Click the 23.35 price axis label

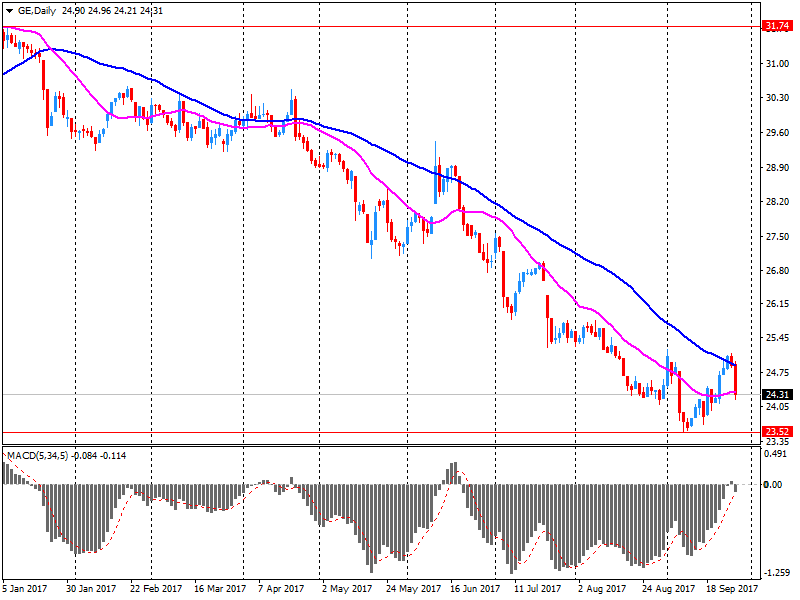tap(777, 441)
